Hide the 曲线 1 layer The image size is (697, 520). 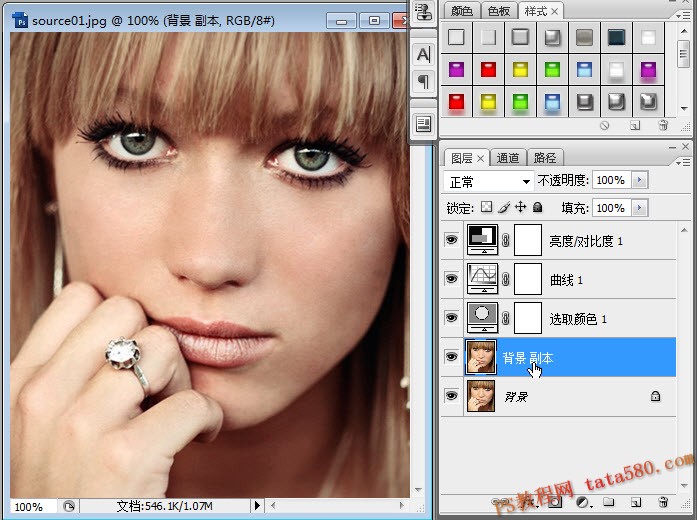click(x=452, y=279)
